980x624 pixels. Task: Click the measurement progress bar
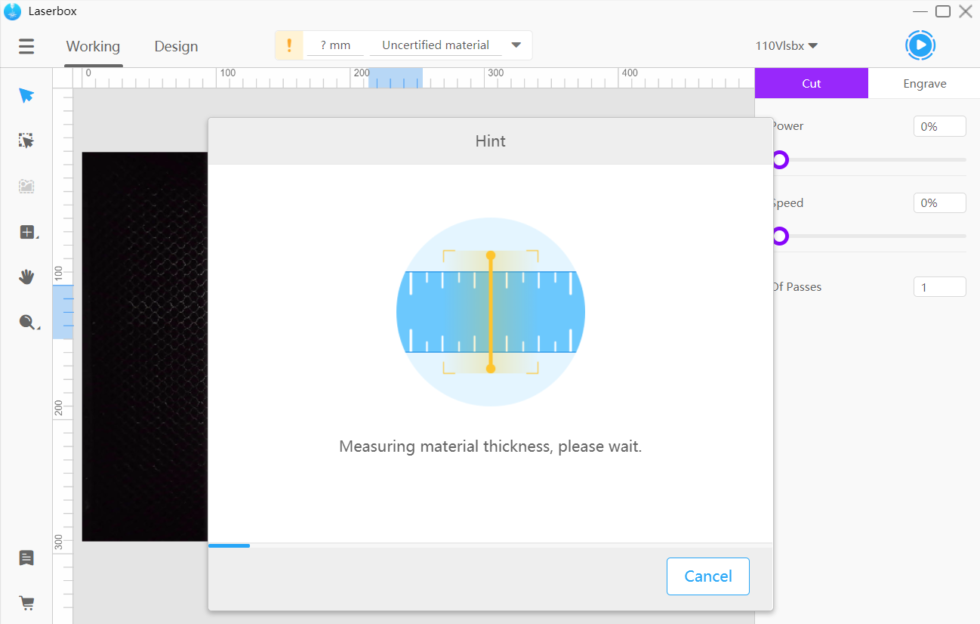click(x=490, y=546)
